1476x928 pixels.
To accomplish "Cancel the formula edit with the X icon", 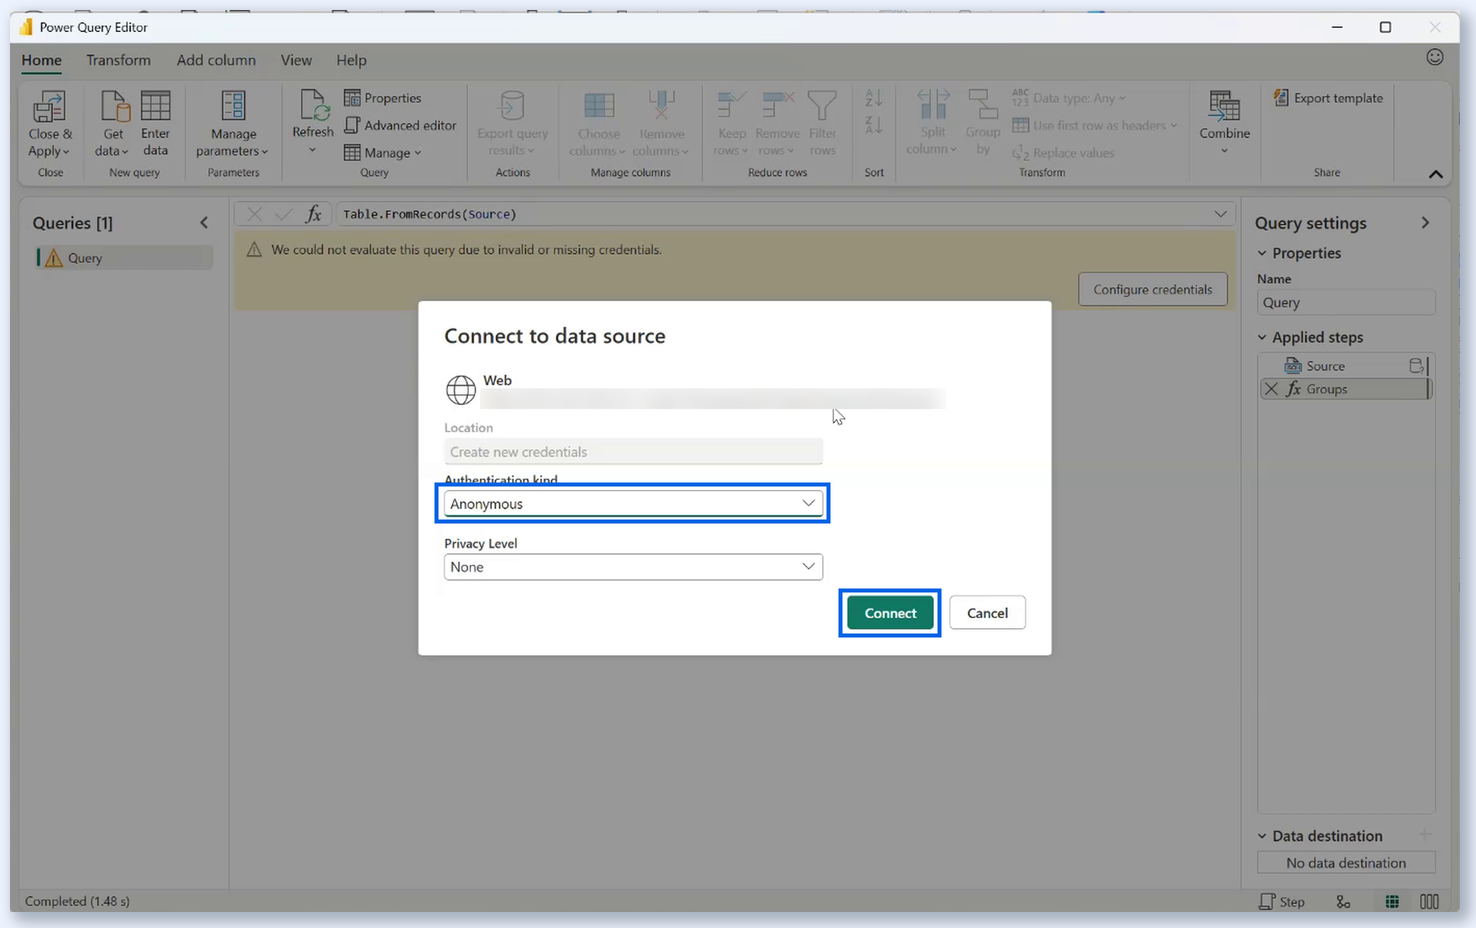I will click(255, 214).
